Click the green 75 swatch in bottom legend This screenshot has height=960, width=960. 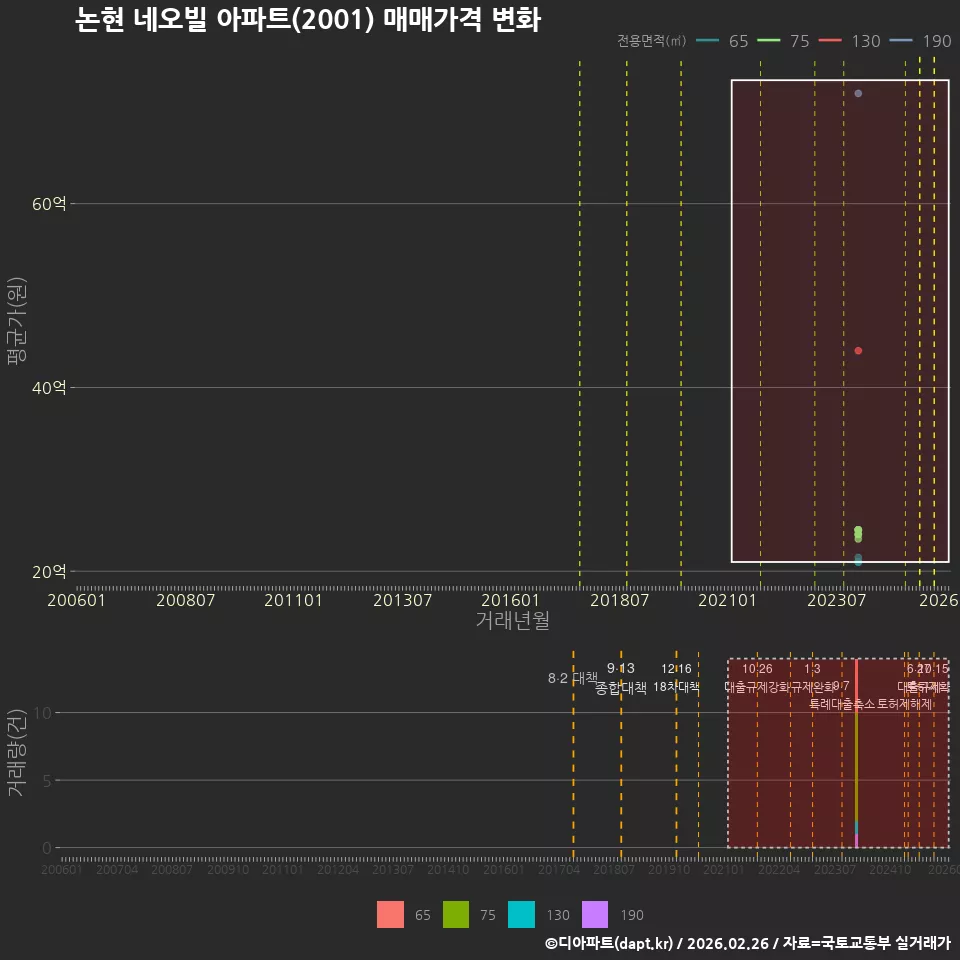click(456, 914)
